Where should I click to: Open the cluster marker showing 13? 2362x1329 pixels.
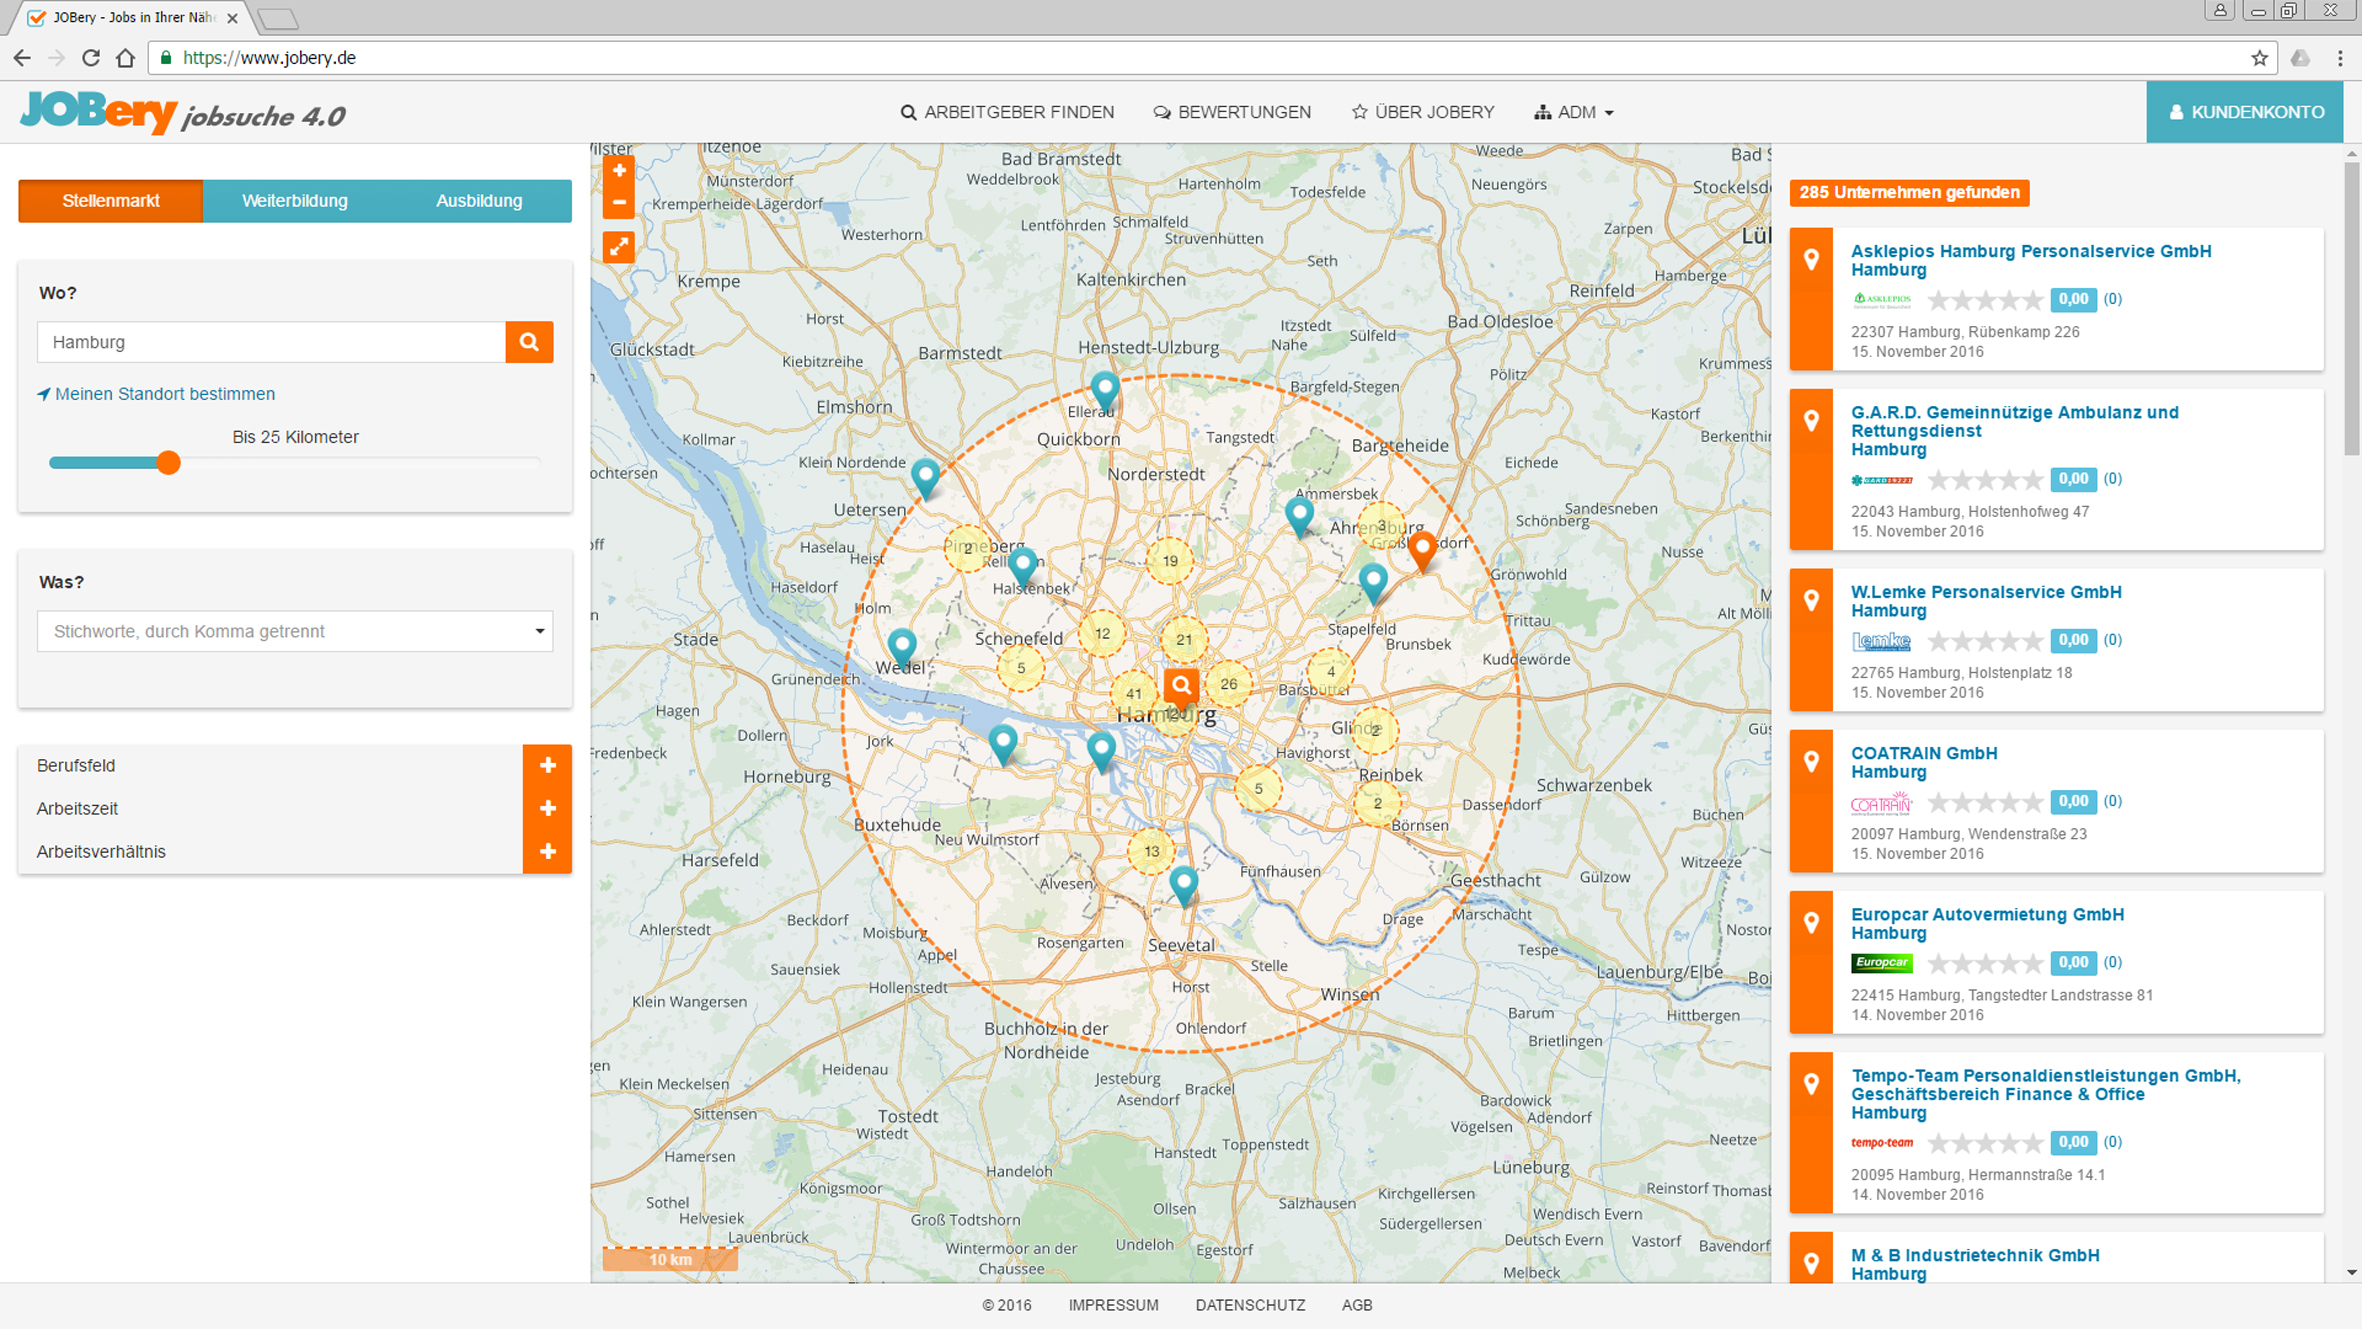[x=1152, y=851]
